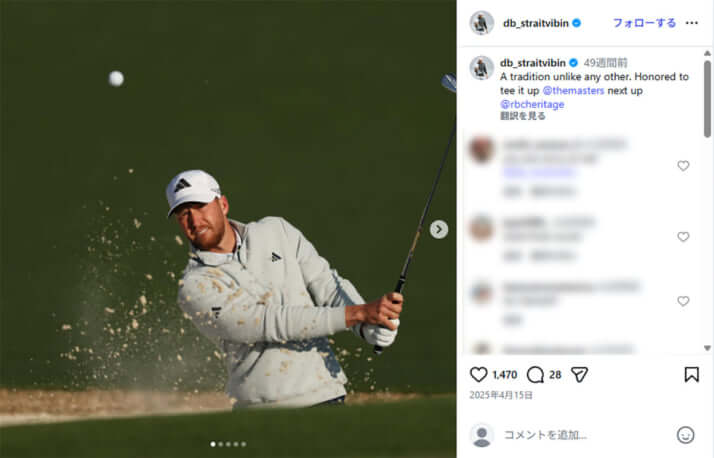Like the third blurred comment

point(683,301)
